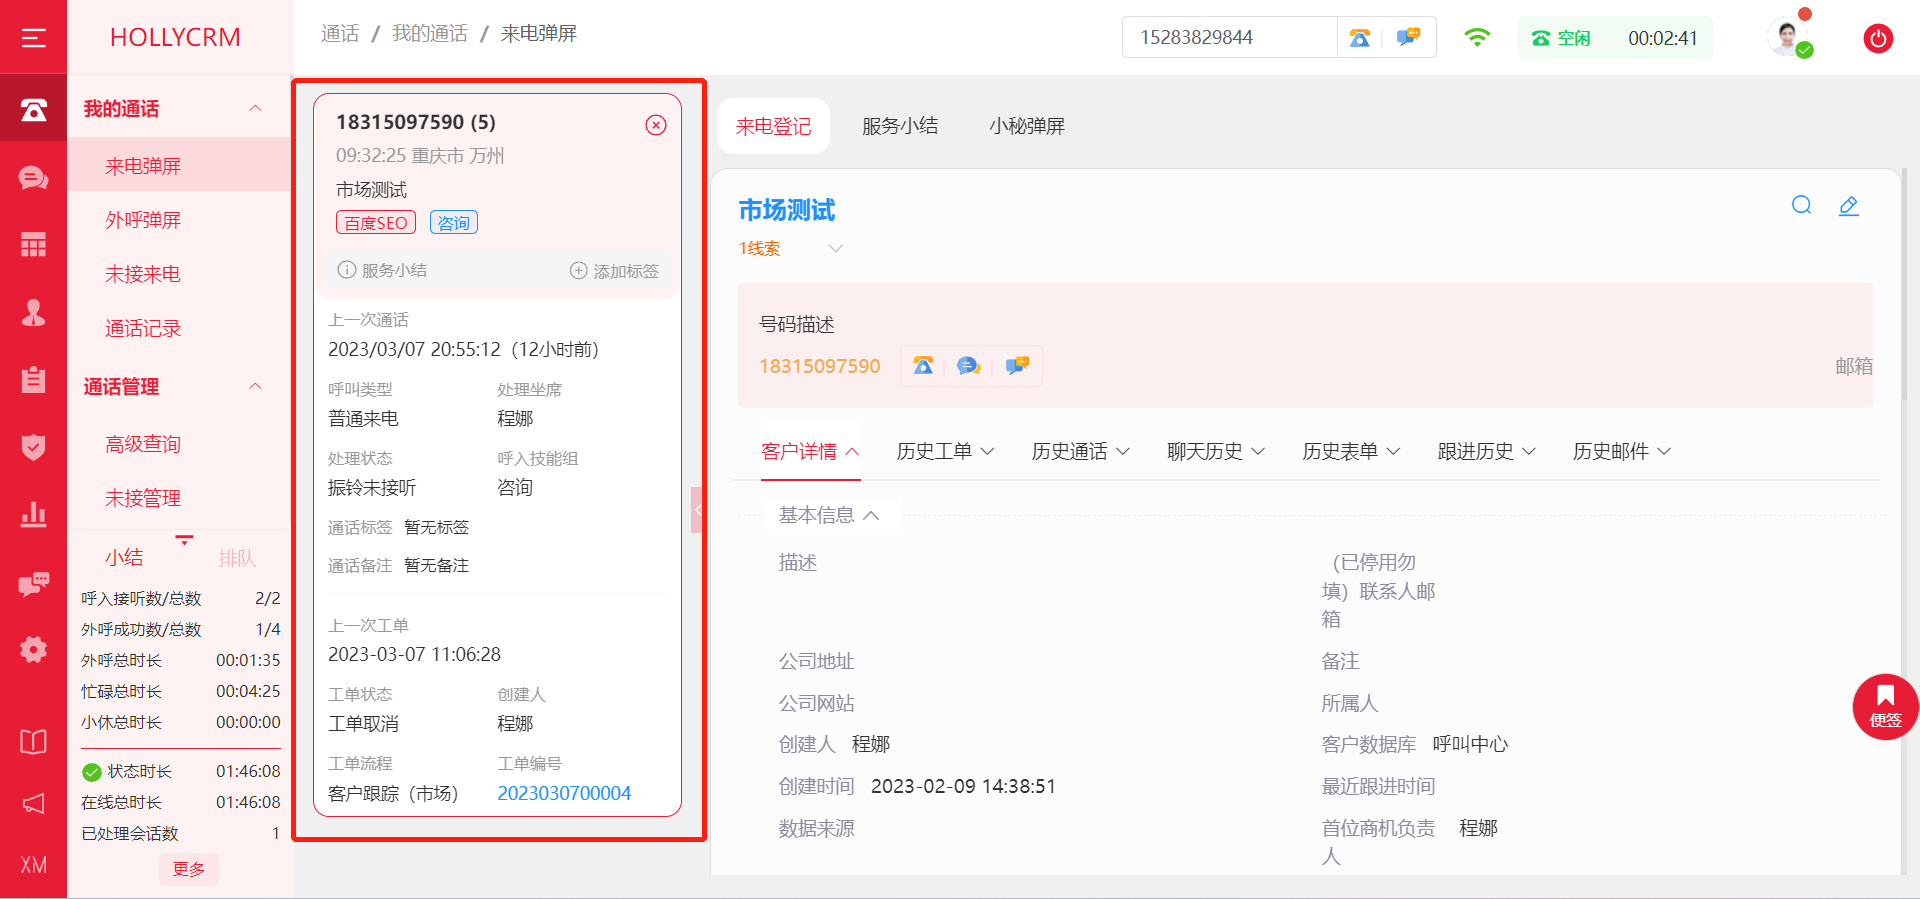
Task: Click the 通话 breadcrumb link
Action: (x=340, y=34)
